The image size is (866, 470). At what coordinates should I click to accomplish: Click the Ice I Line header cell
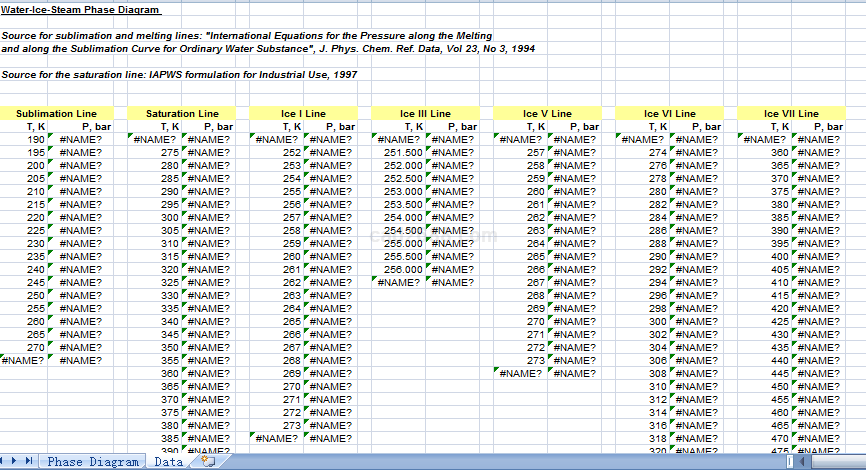click(304, 114)
